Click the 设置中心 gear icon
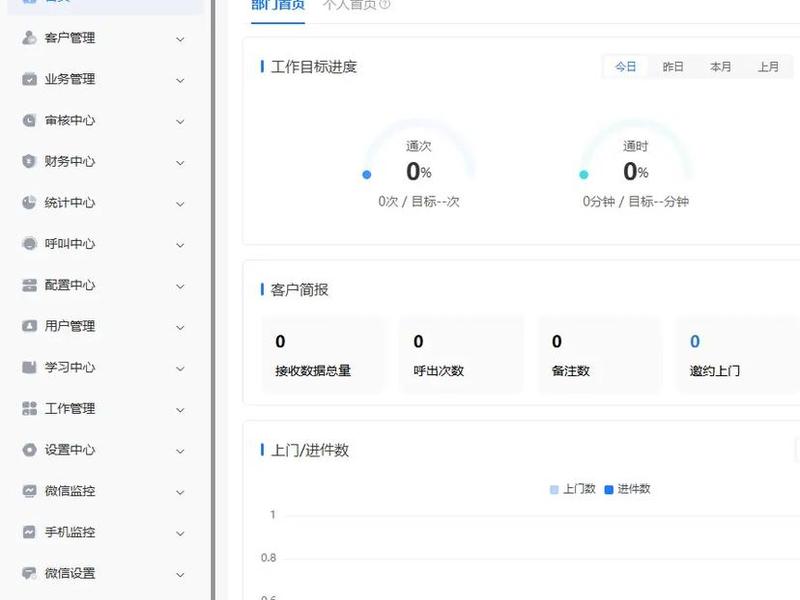 point(30,449)
